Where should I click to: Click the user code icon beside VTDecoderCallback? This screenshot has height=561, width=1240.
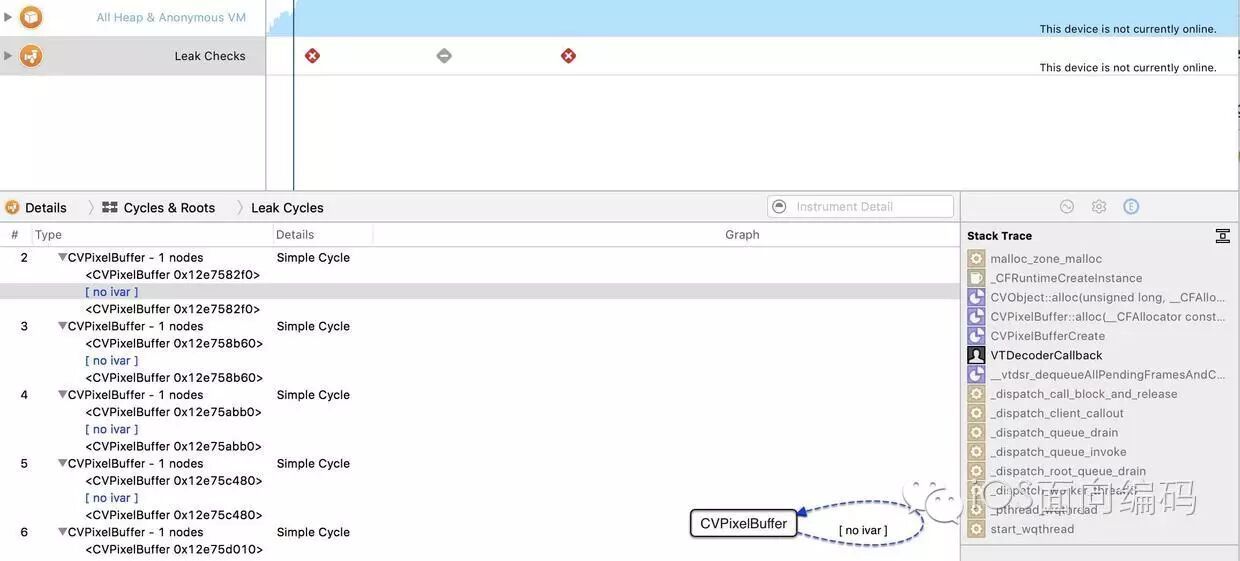click(x=977, y=355)
